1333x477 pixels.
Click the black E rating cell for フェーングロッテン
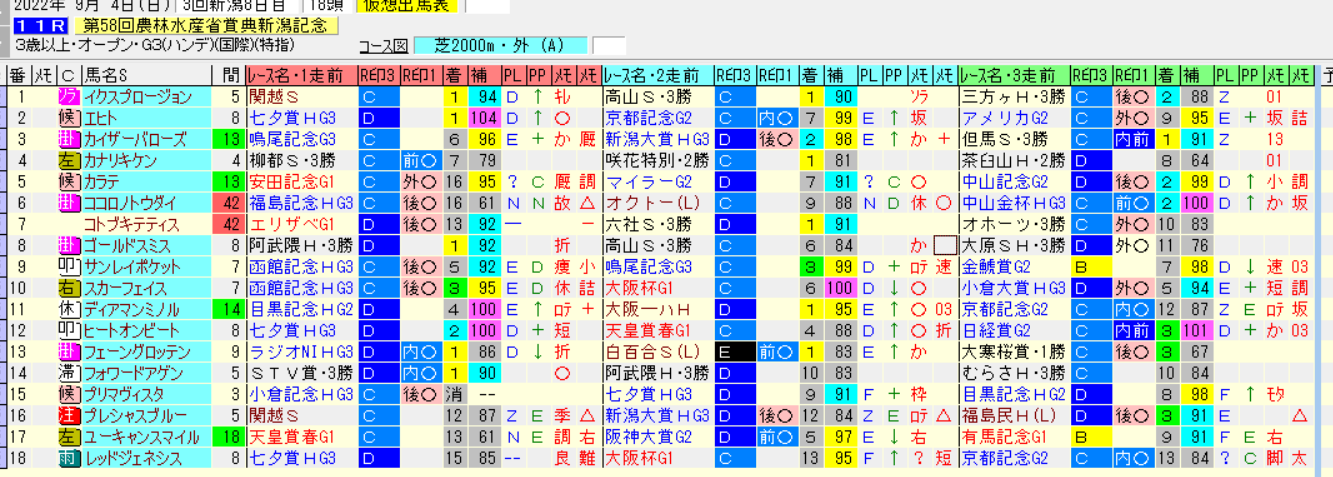(x=734, y=352)
